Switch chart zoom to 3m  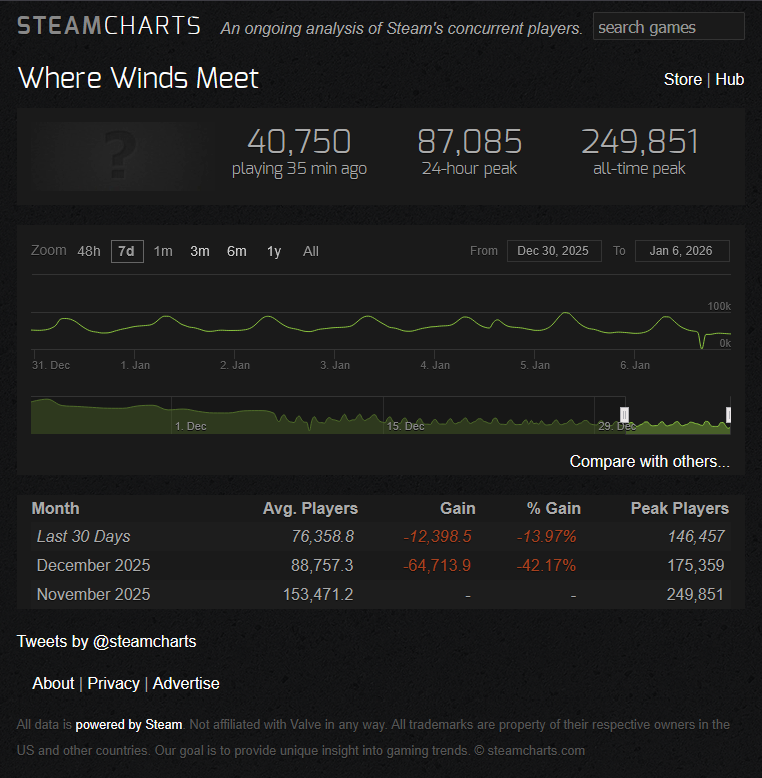200,252
